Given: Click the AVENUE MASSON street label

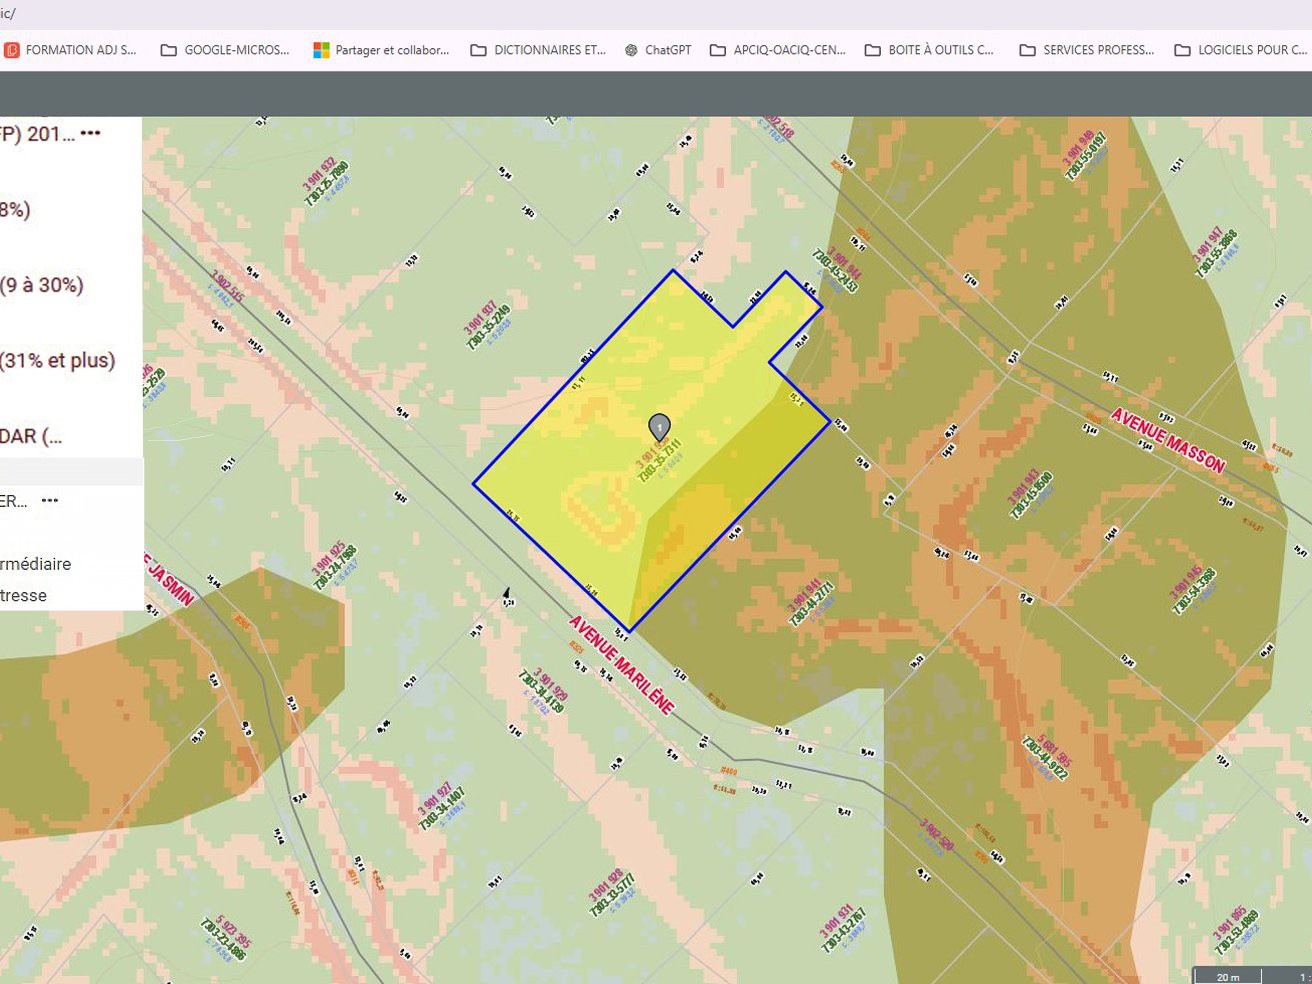Looking at the screenshot, I should coord(1168,441).
